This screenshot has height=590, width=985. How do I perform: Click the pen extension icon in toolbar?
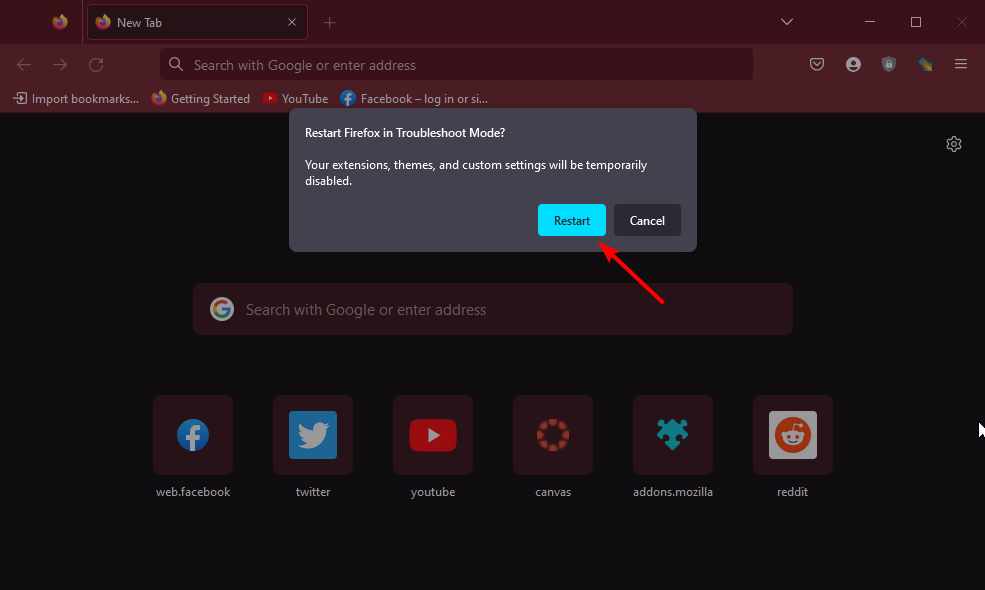[x=925, y=64]
